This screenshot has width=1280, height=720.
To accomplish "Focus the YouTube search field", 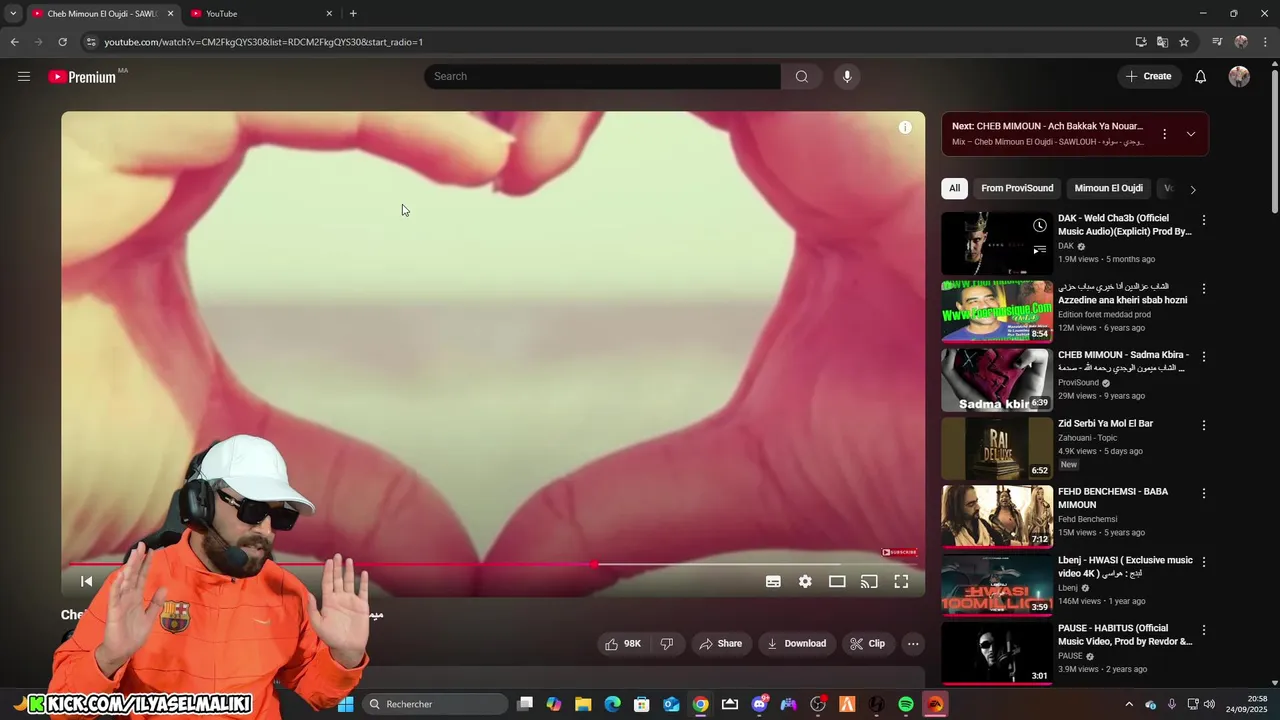I will point(602,76).
